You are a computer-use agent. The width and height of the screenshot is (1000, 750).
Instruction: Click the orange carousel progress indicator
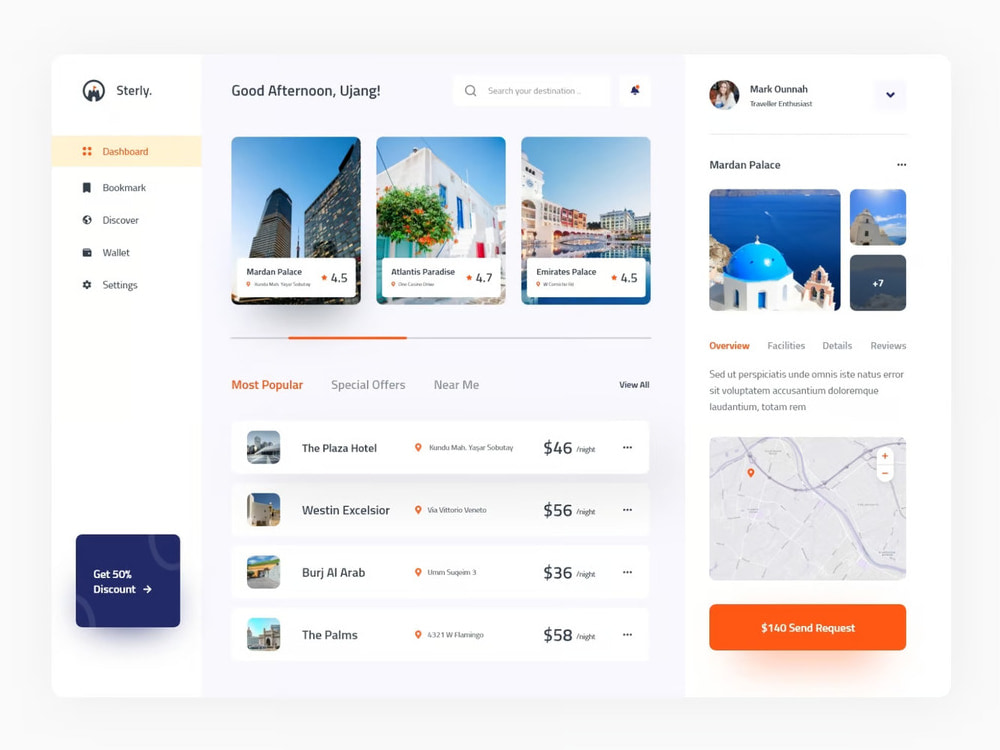click(x=347, y=338)
